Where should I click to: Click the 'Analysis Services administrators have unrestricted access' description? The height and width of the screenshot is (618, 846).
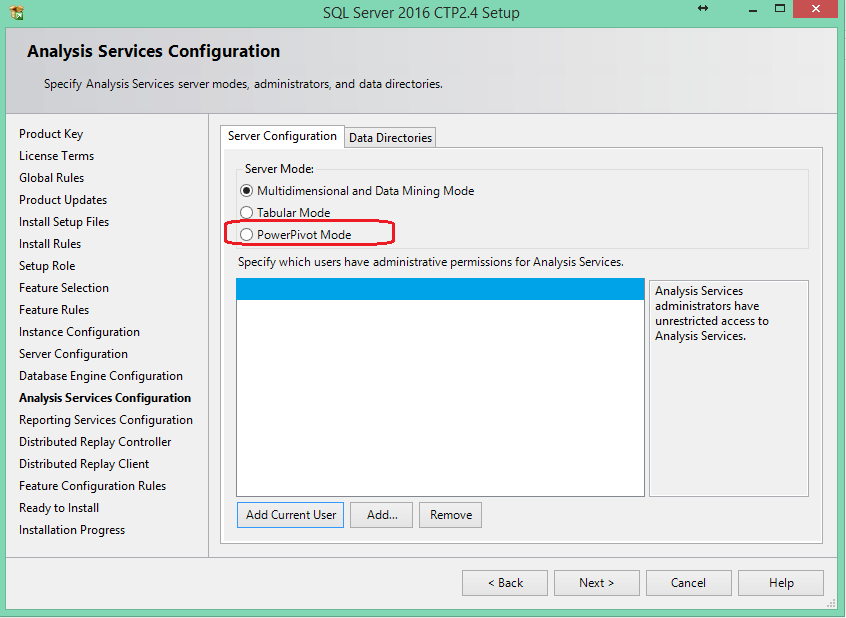712,313
